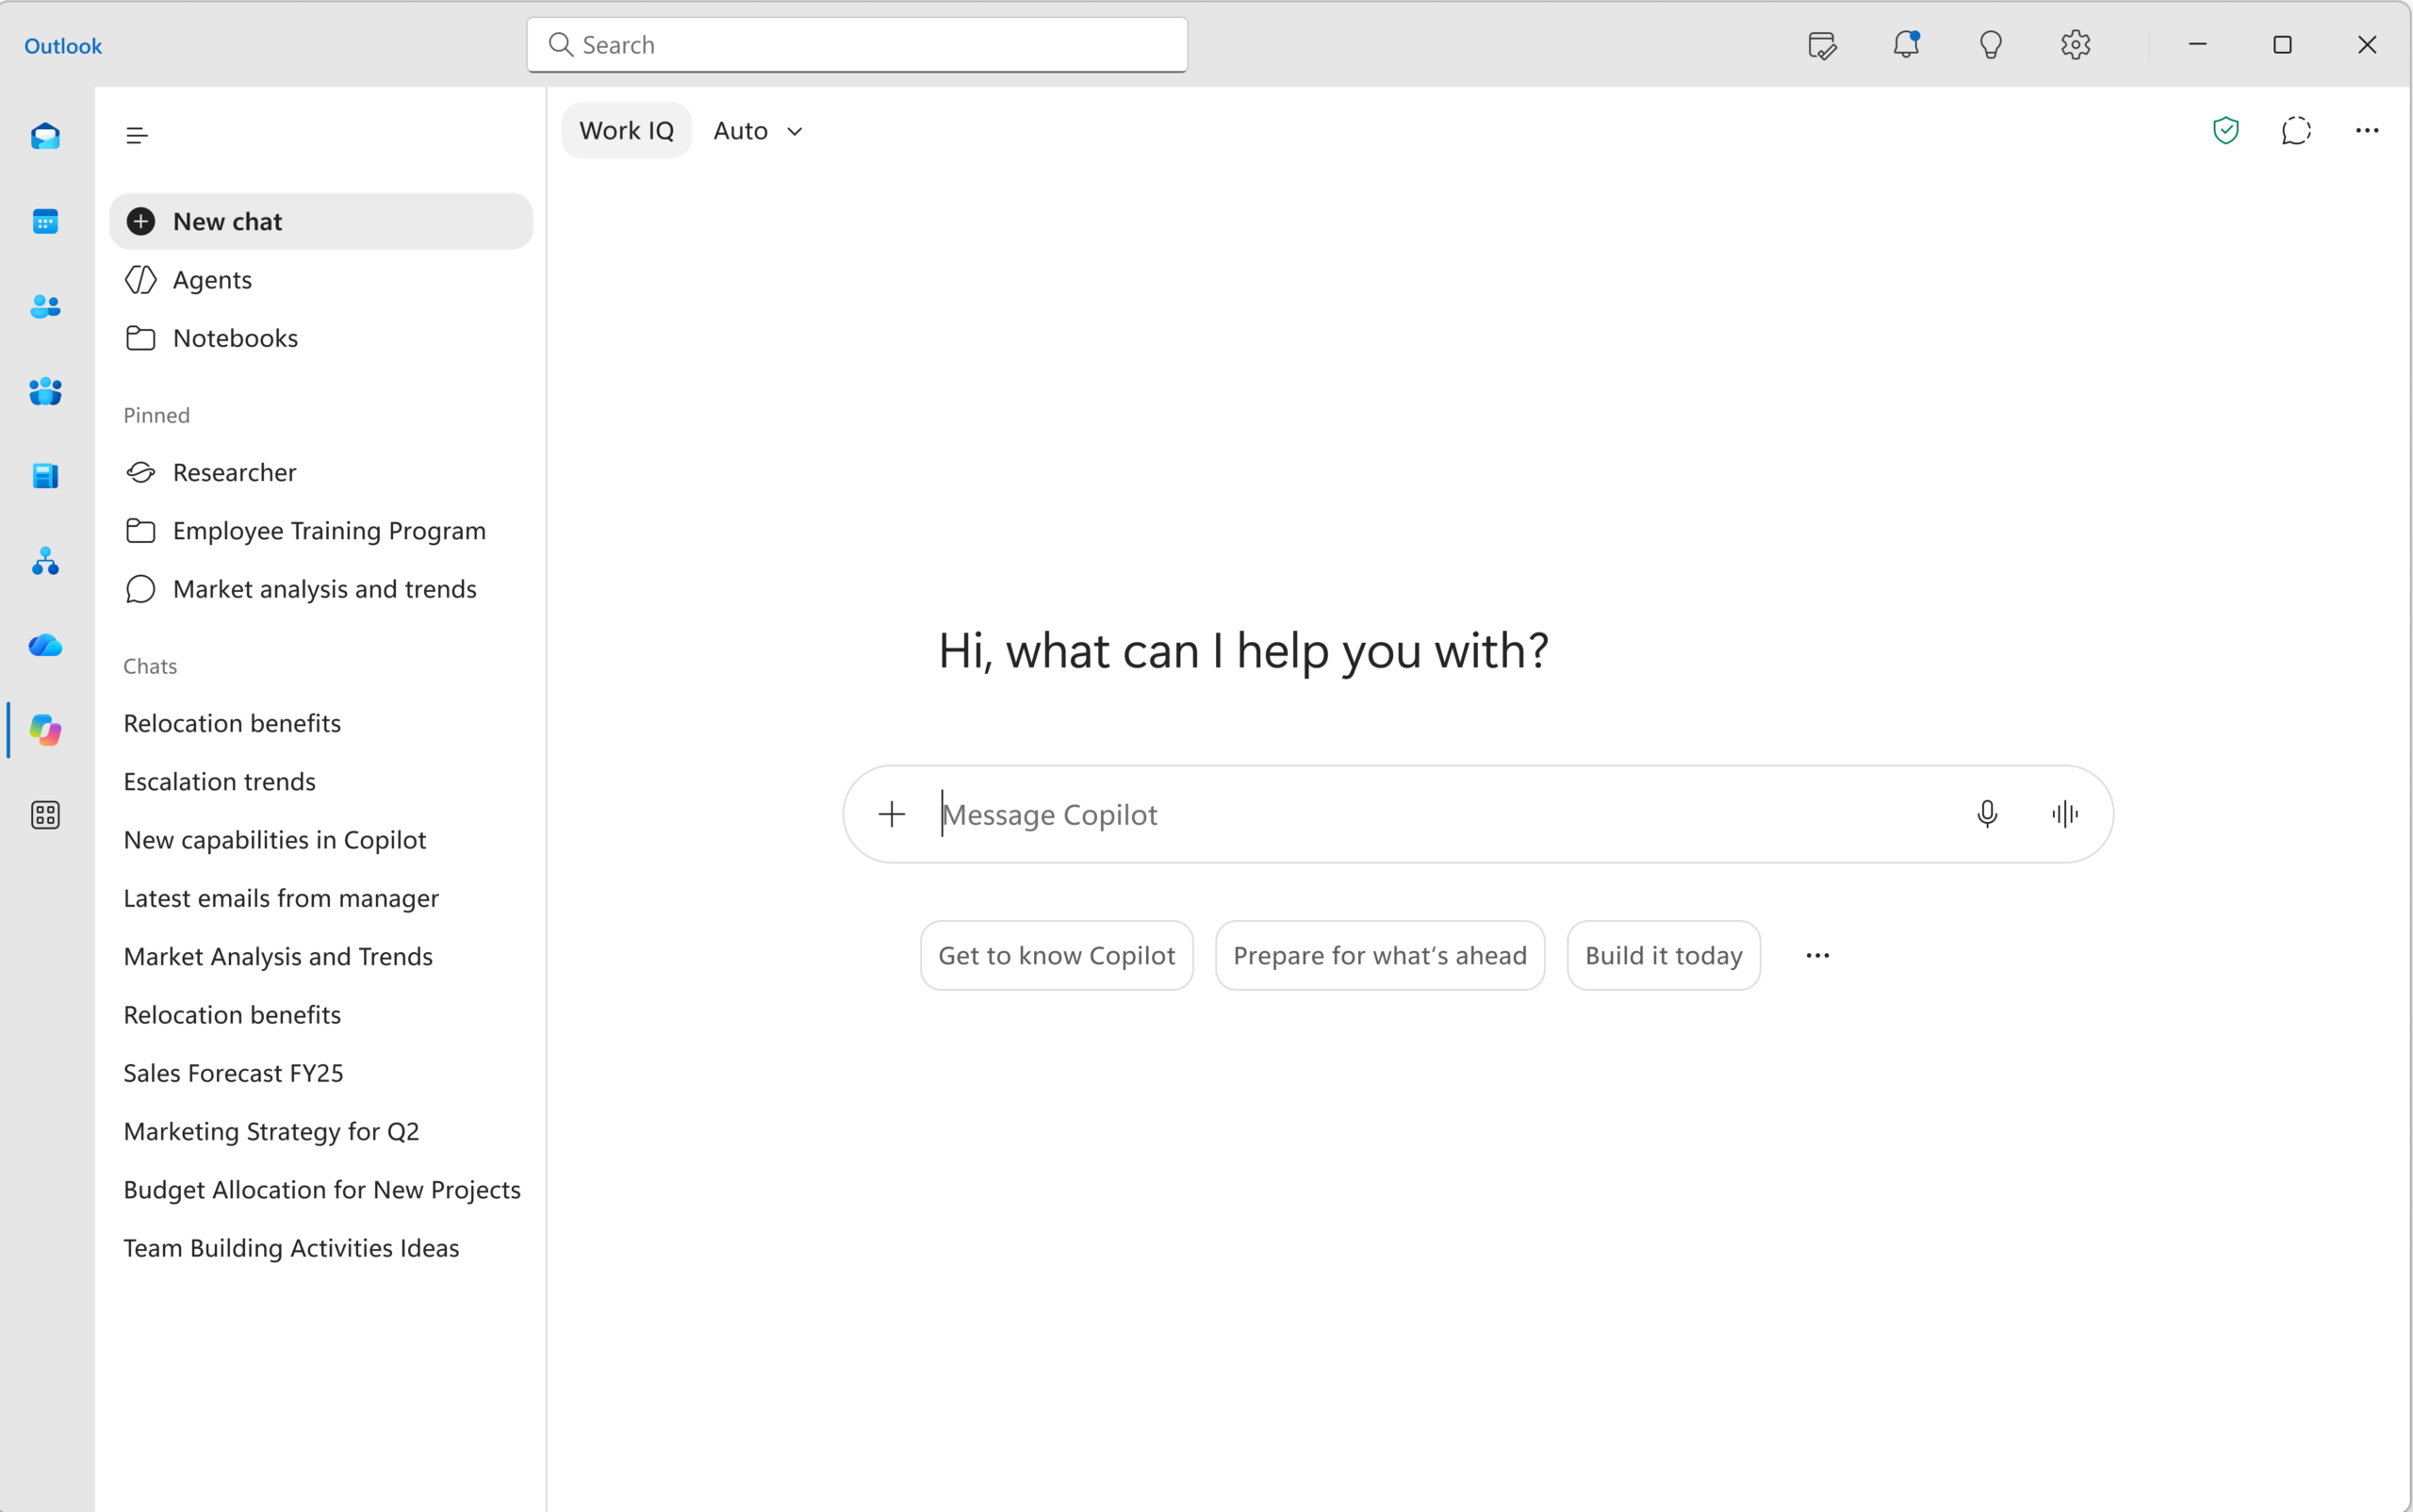This screenshot has height=1512, width=2413.
Task: Start a New chat
Action: point(321,221)
